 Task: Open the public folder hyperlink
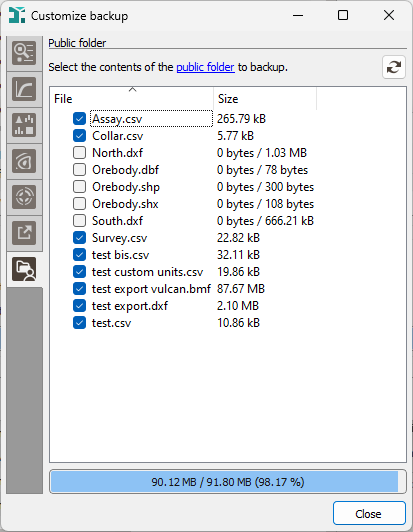[x=205, y=67]
